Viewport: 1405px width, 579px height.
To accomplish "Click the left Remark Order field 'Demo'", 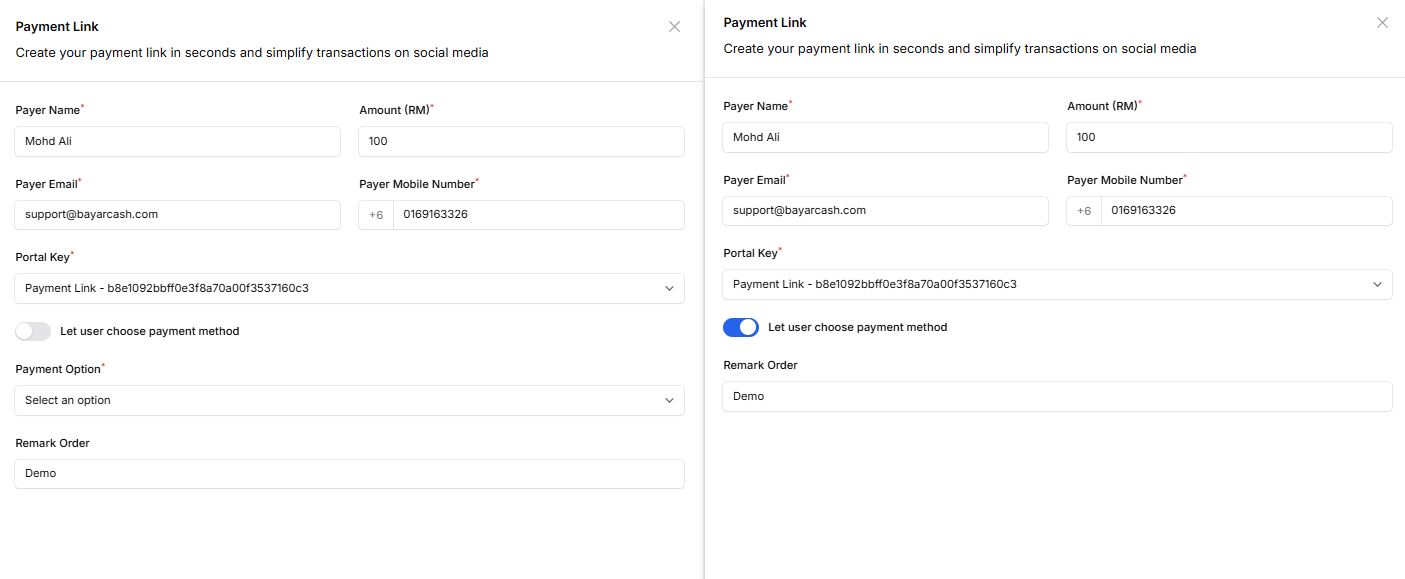I will pyautogui.click(x=350, y=473).
